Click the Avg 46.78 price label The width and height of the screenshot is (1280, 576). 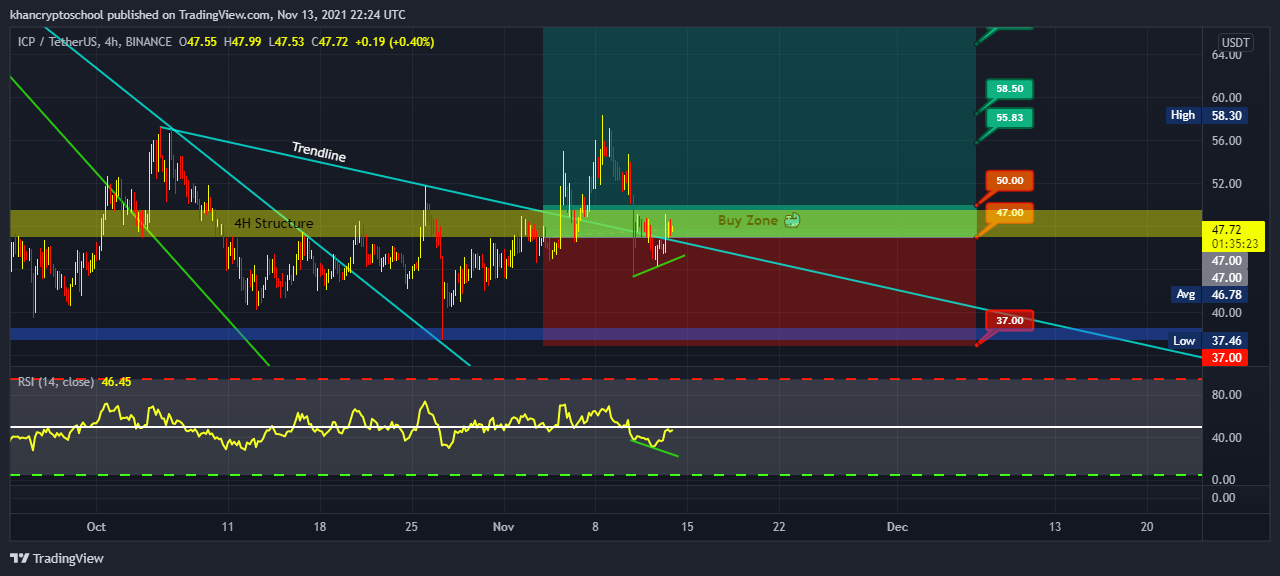click(x=1209, y=294)
